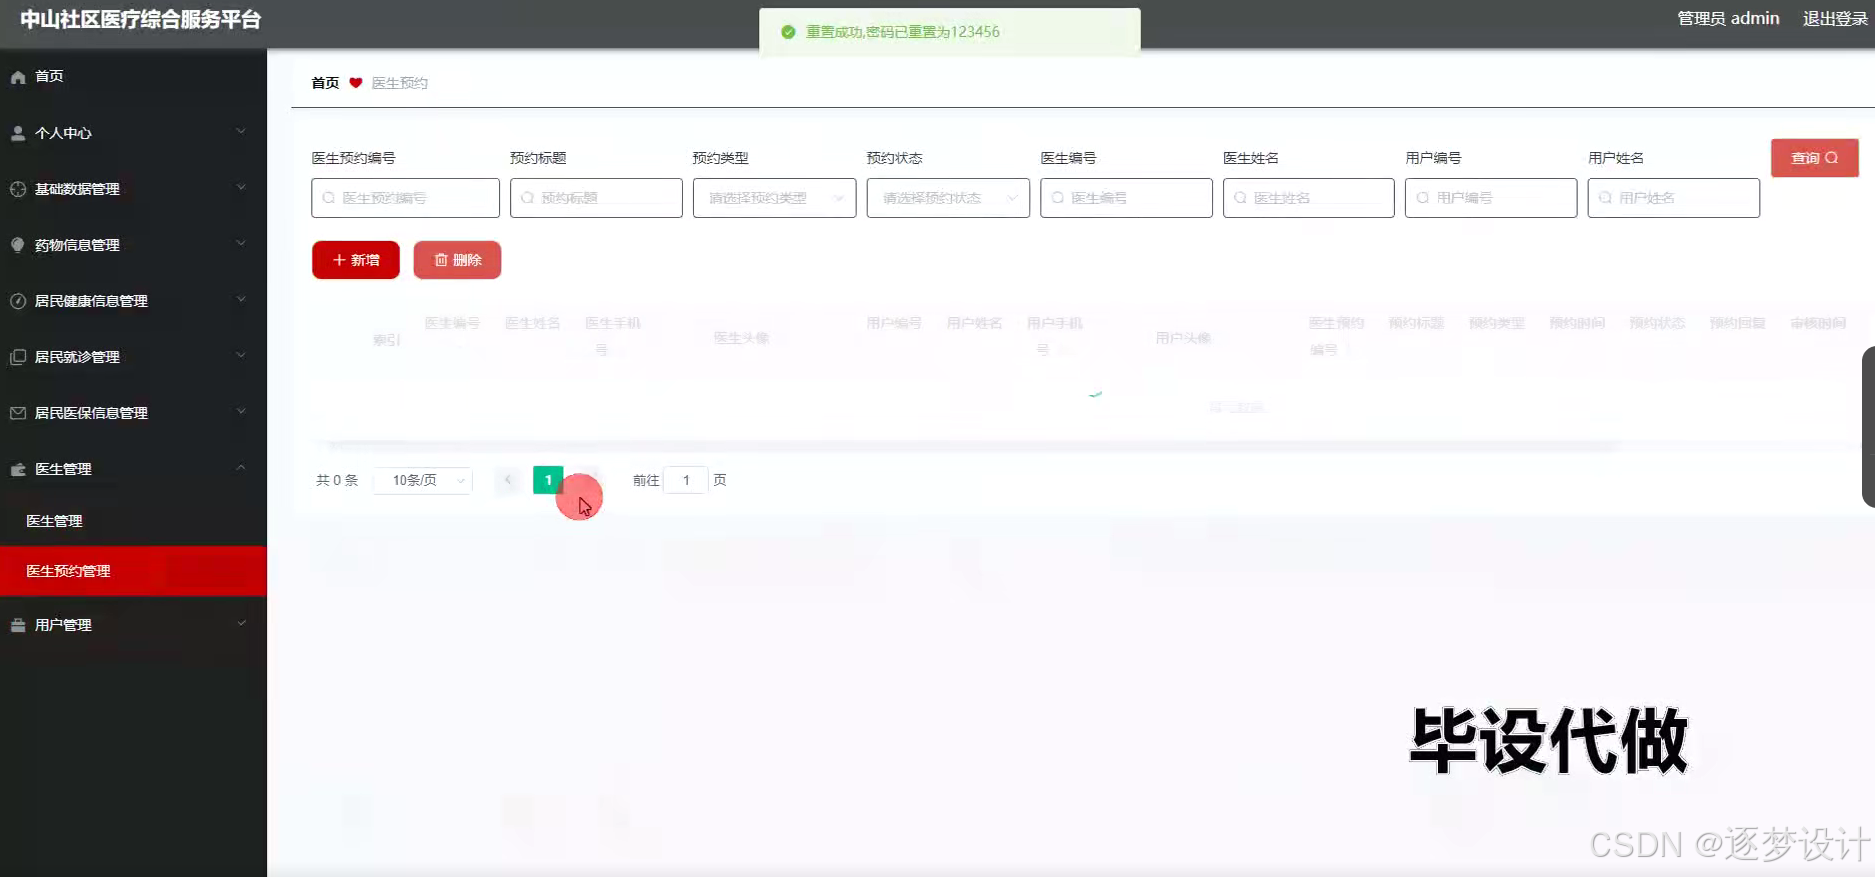1875x877 pixels.
Task: Click search icon in 预约标题 field
Action: 527,198
